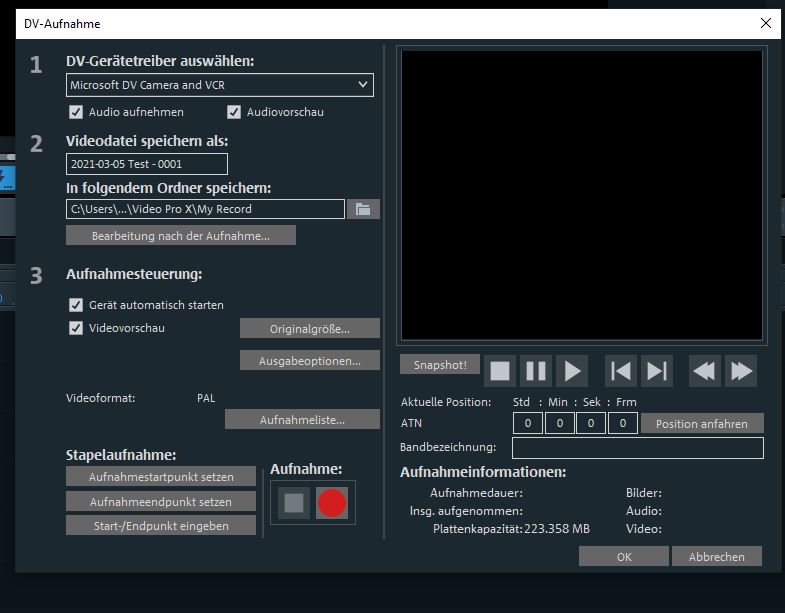Fast-forward the DV tape
Image resolution: width=785 pixels, height=613 pixels.
pyautogui.click(x=741, y=371)
